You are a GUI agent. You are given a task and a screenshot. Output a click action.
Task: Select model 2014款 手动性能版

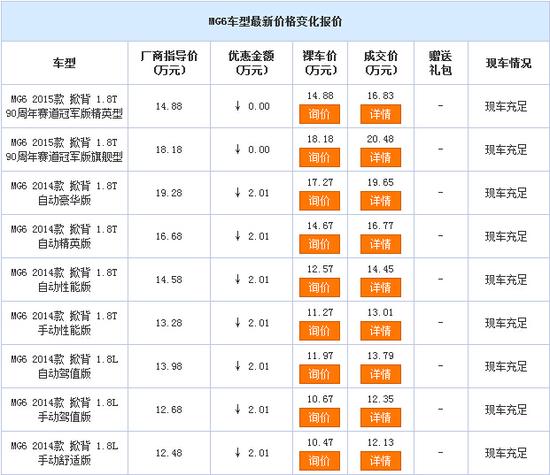tap(64, 323)
